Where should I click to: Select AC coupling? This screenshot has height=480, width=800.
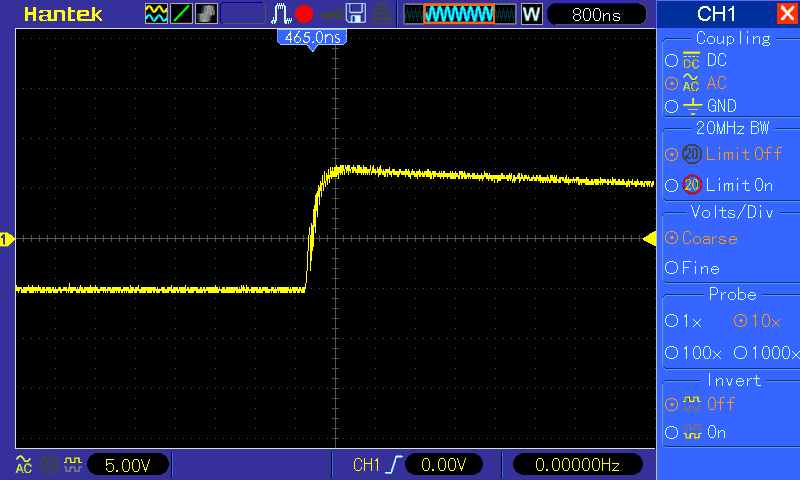pyautogui.click(x=696, y=83)
